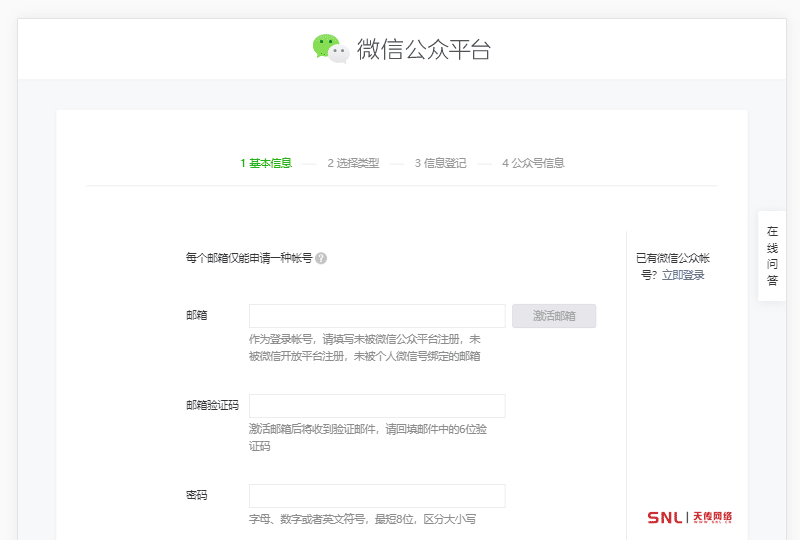Focus the 邮箱验证码 input field
This screenshot has height=540, width=800.
click(x=377, y=406)
